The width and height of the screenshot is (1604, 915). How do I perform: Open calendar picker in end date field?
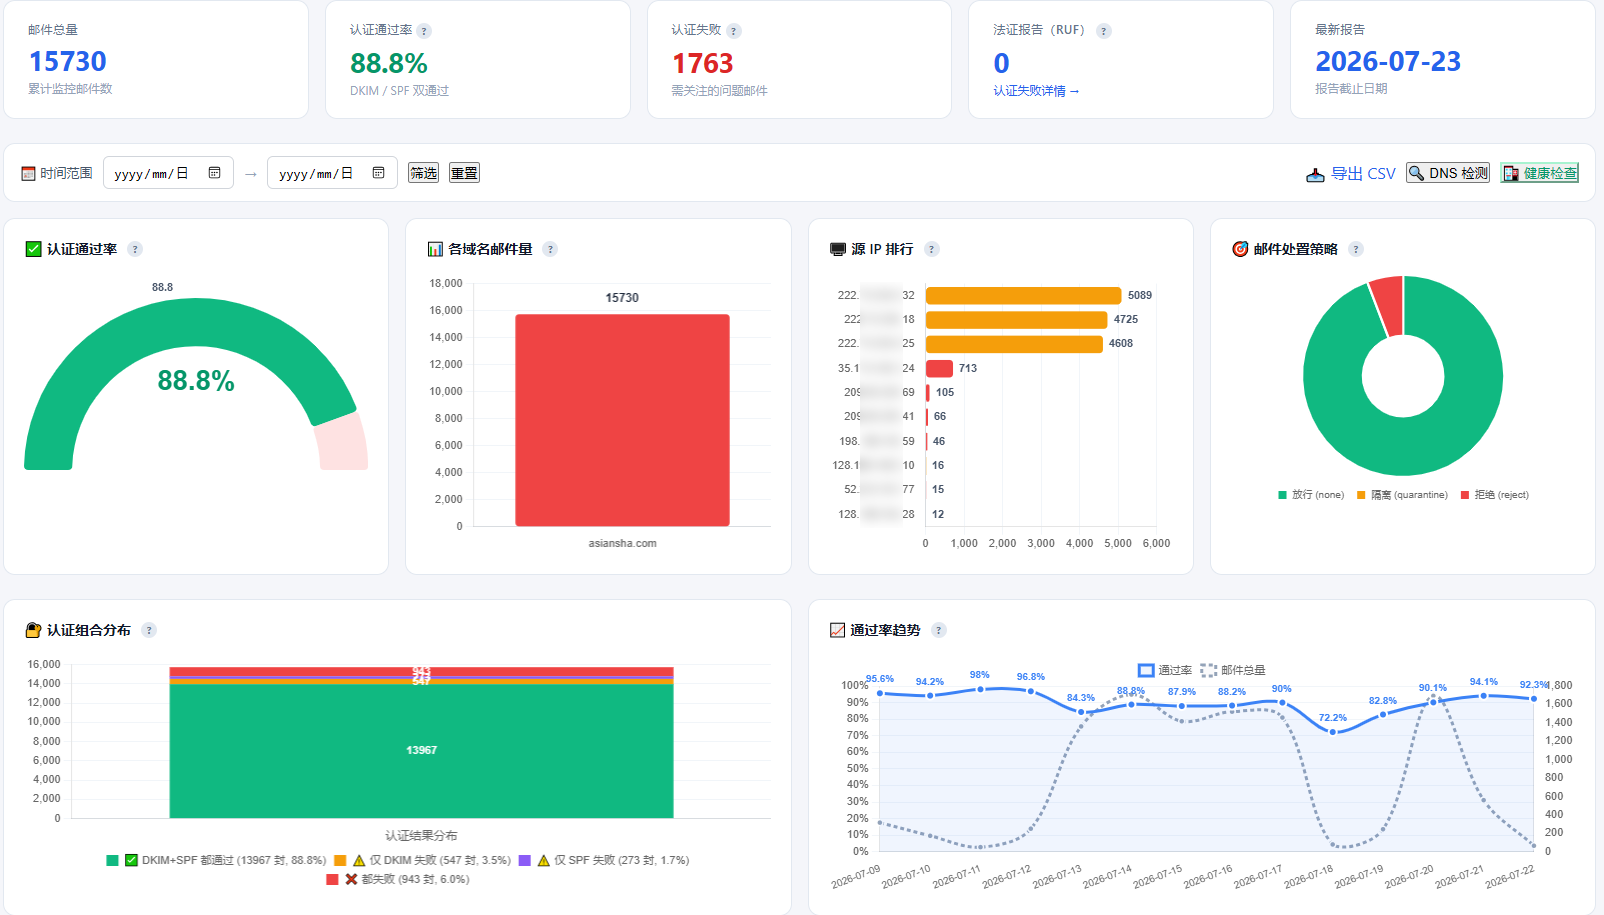378,173
